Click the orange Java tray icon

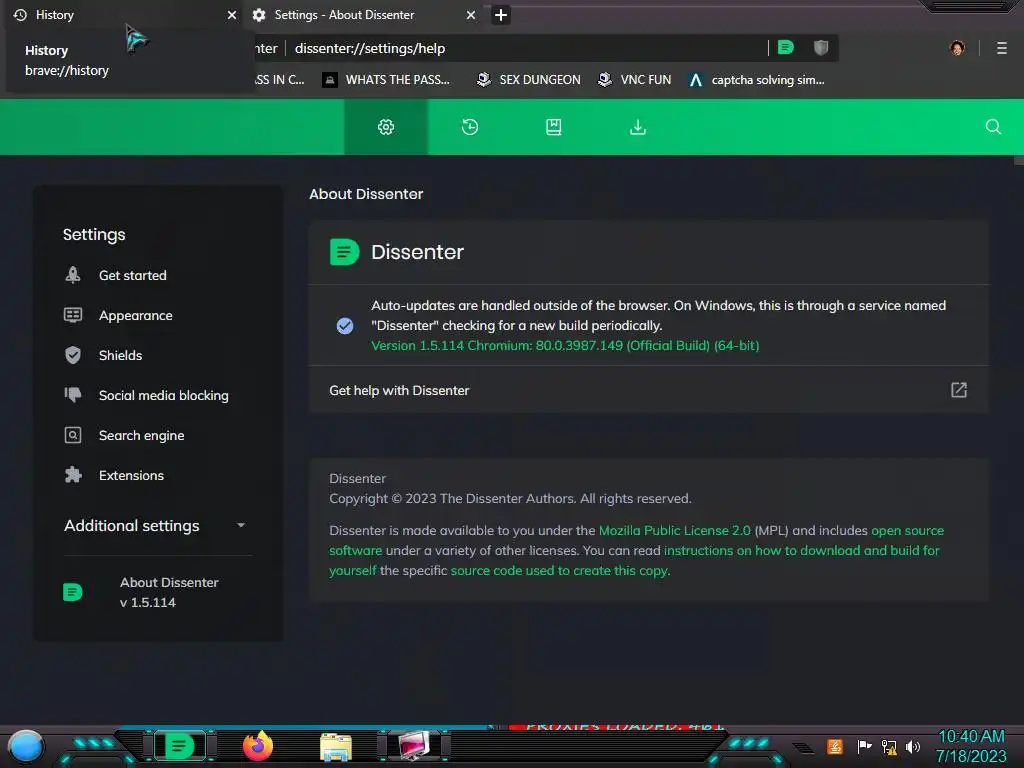(835, 746)
